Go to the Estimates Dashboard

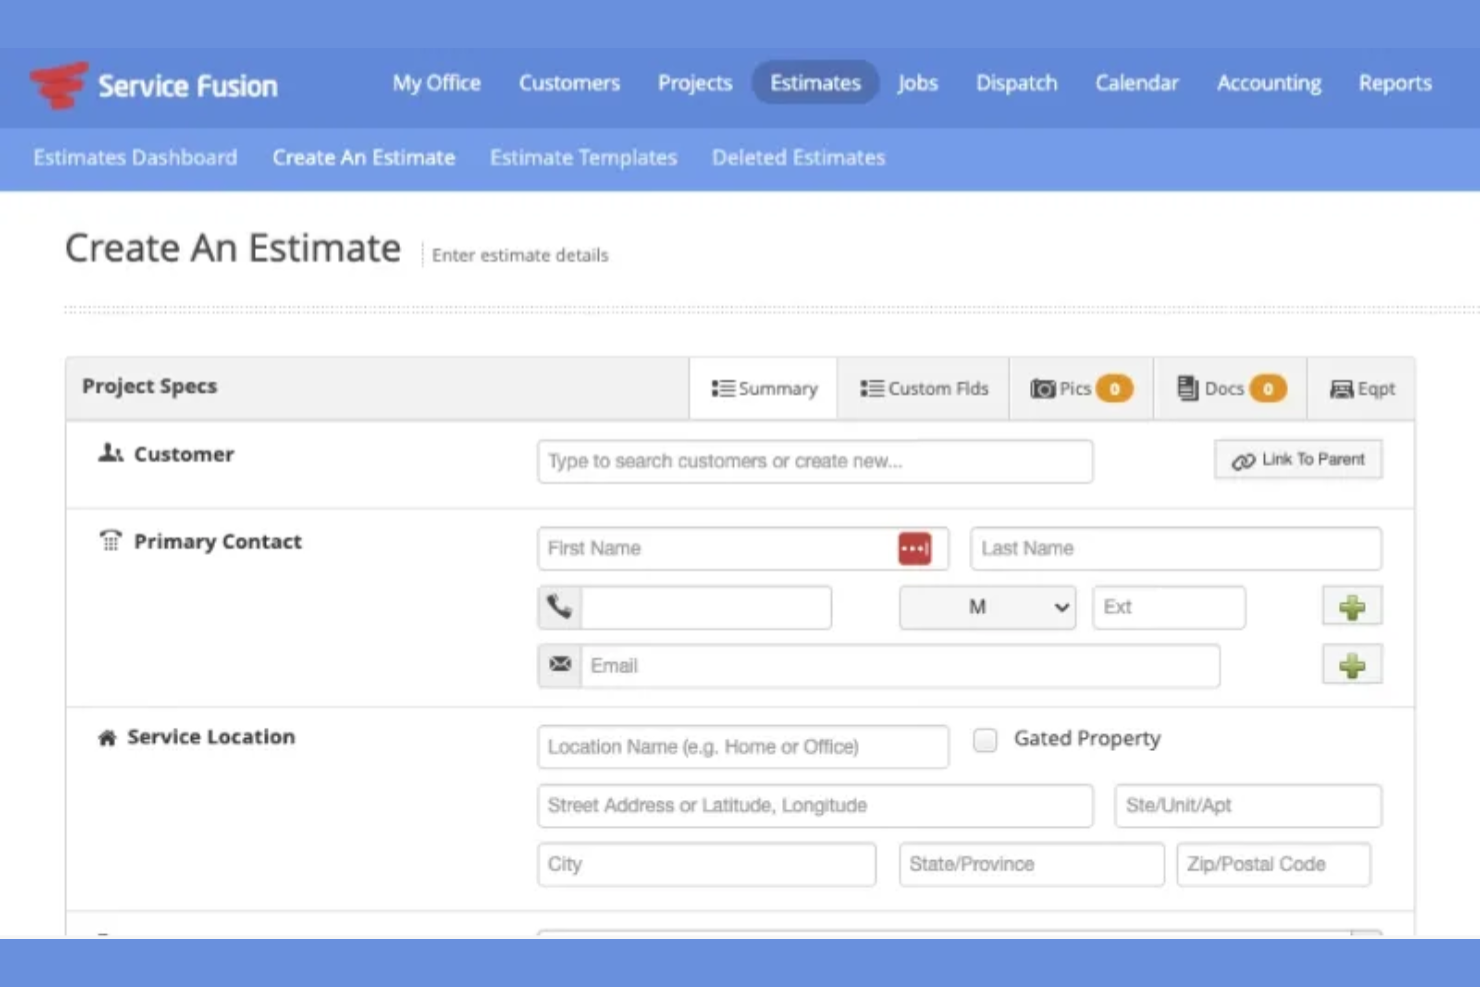(x=135, y=157)
